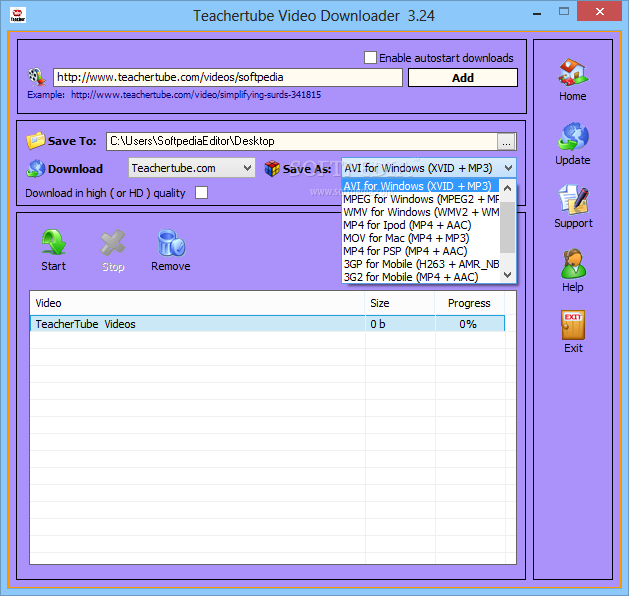Select MOV for Mac (MP4 + MP3)
The width and height of the screenshot is (629, 596).
(420, 238)
